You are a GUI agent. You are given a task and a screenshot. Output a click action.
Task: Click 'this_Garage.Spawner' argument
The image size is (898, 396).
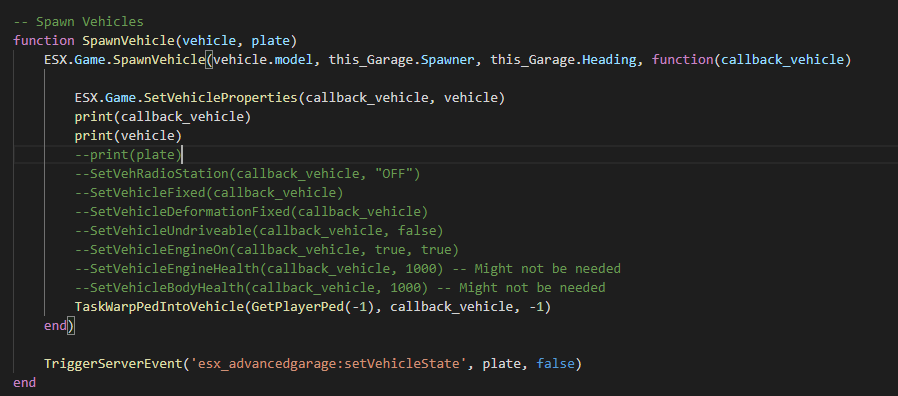[401, 60]
